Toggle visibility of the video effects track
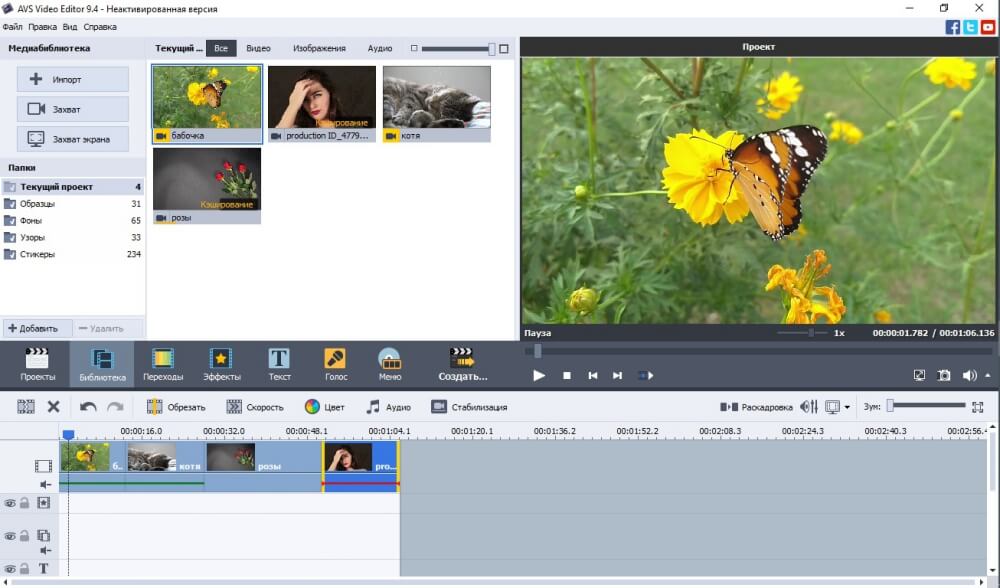1000x588 pixels. (x=10, y=503)
